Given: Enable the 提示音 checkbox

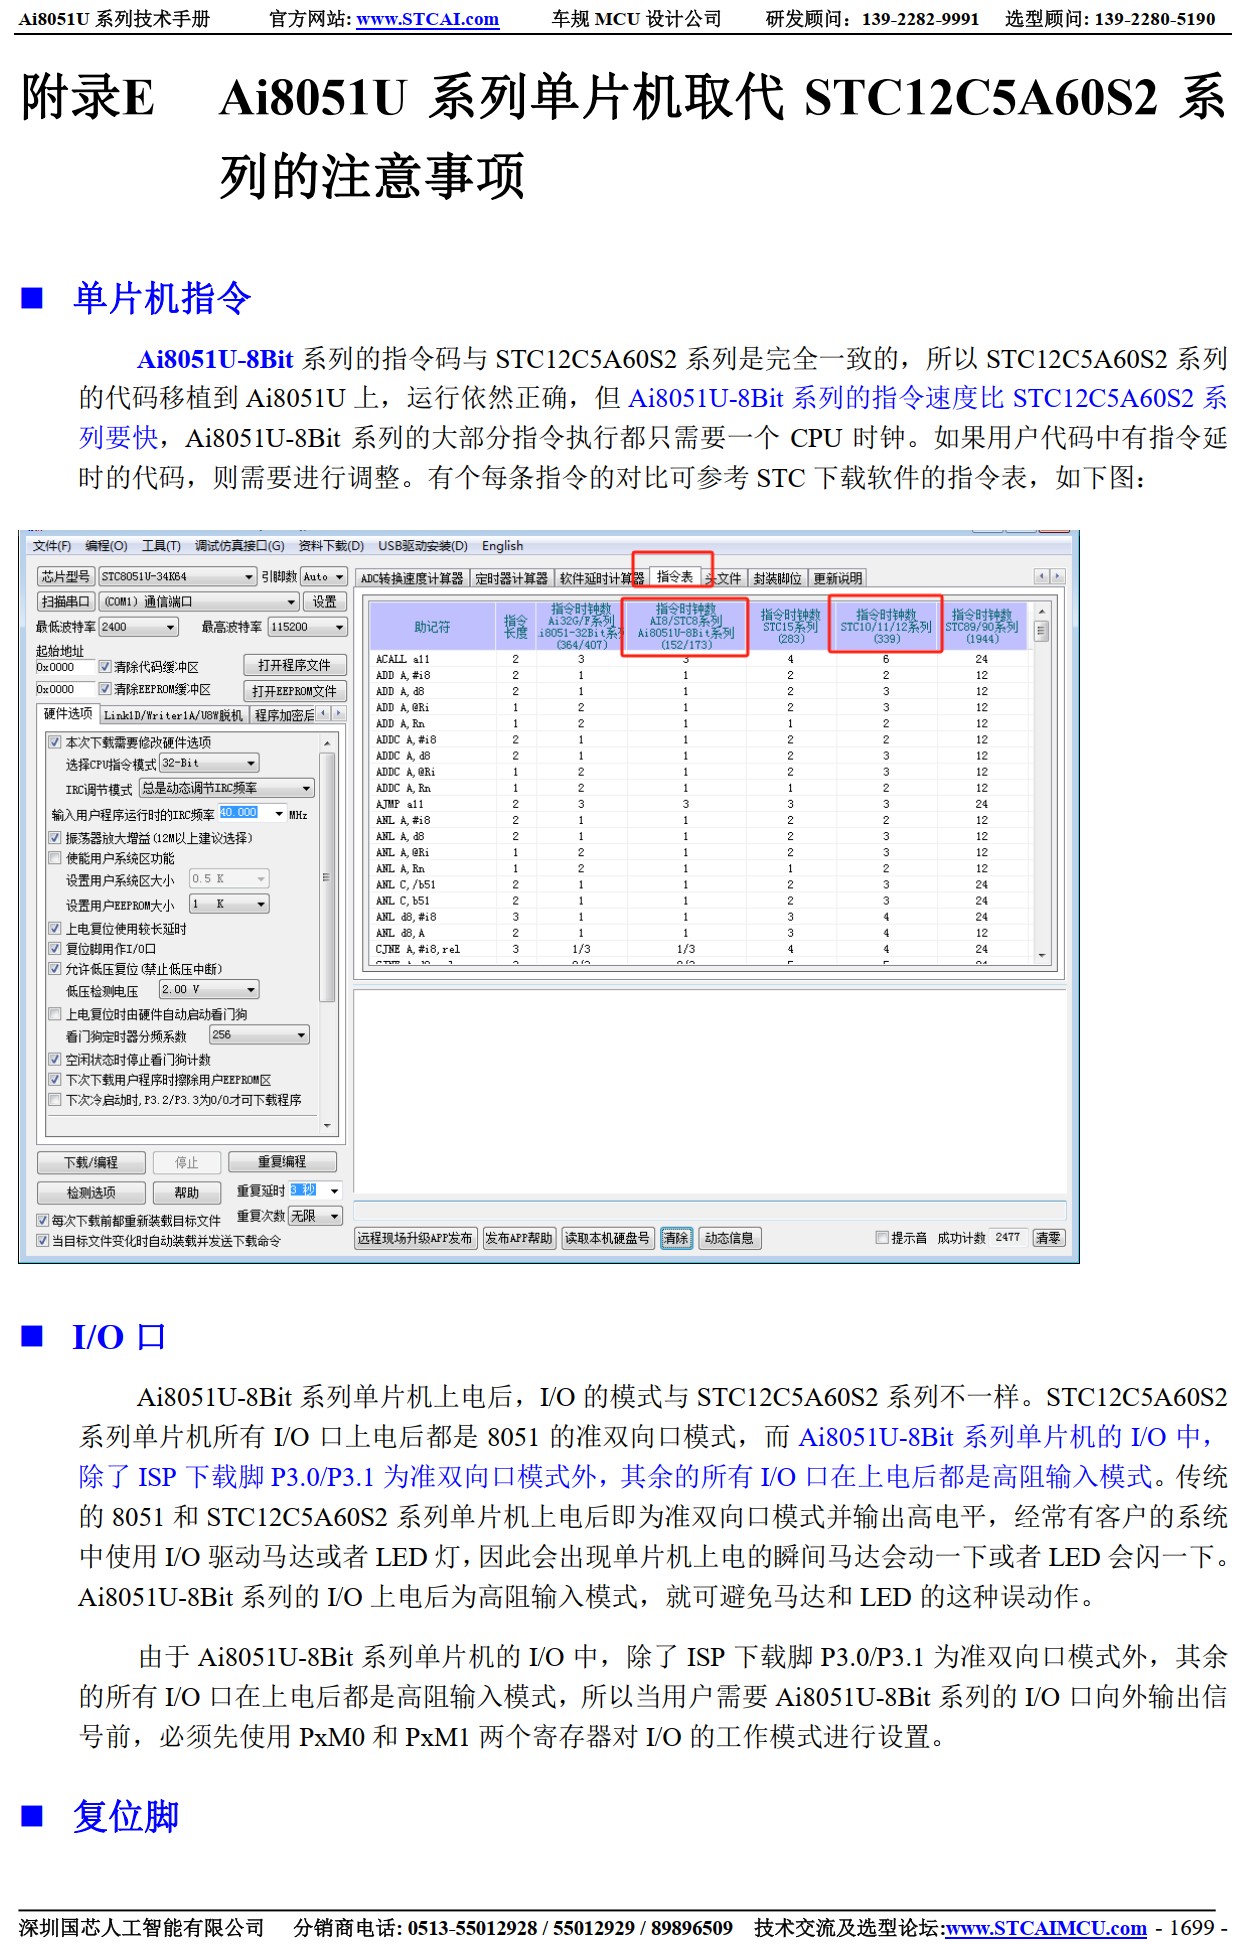Looking at the screenshot, I should (882, 1238).
